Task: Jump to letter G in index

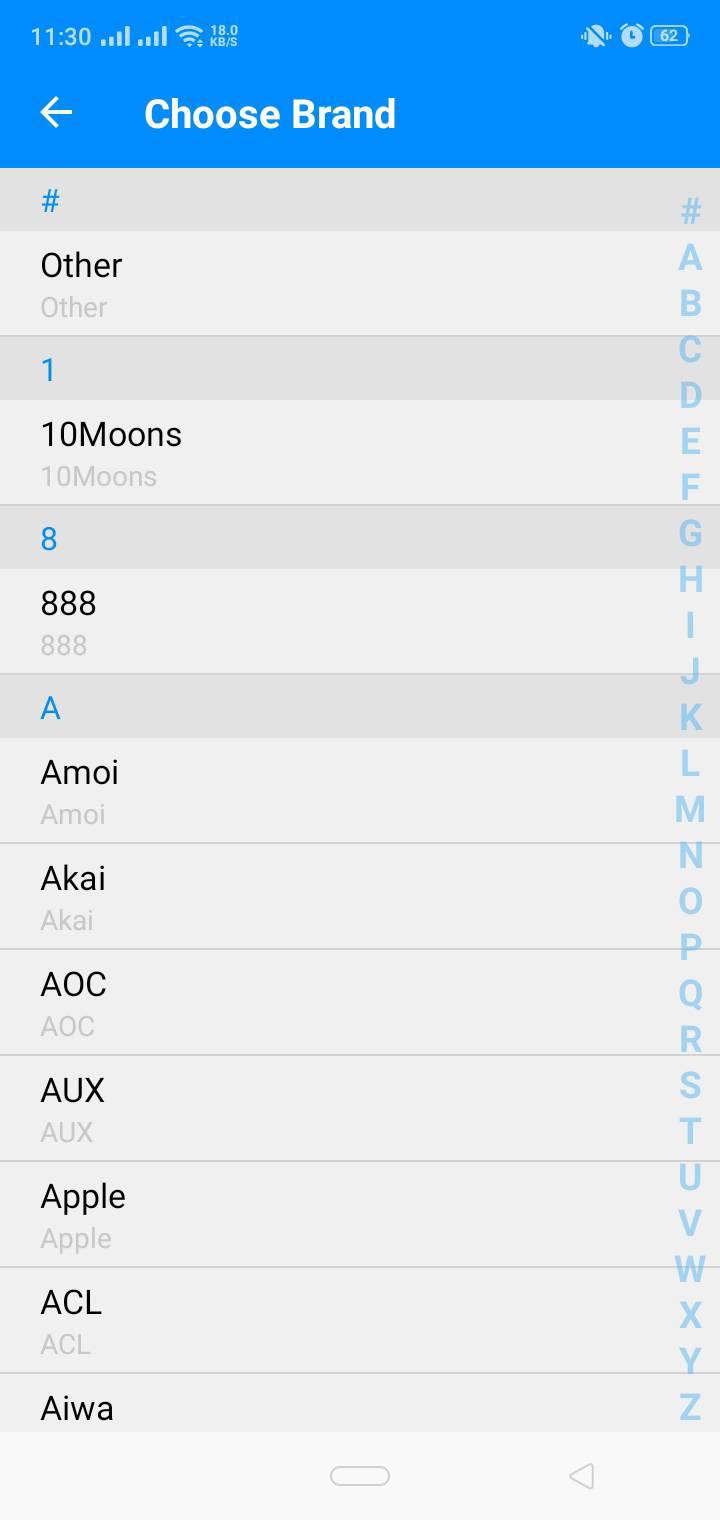Action: pyautogui.click(x=690, y=533)
